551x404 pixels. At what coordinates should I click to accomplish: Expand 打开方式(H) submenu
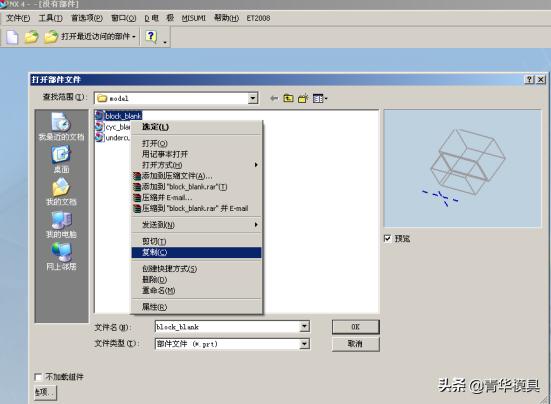tap(197, 165)
